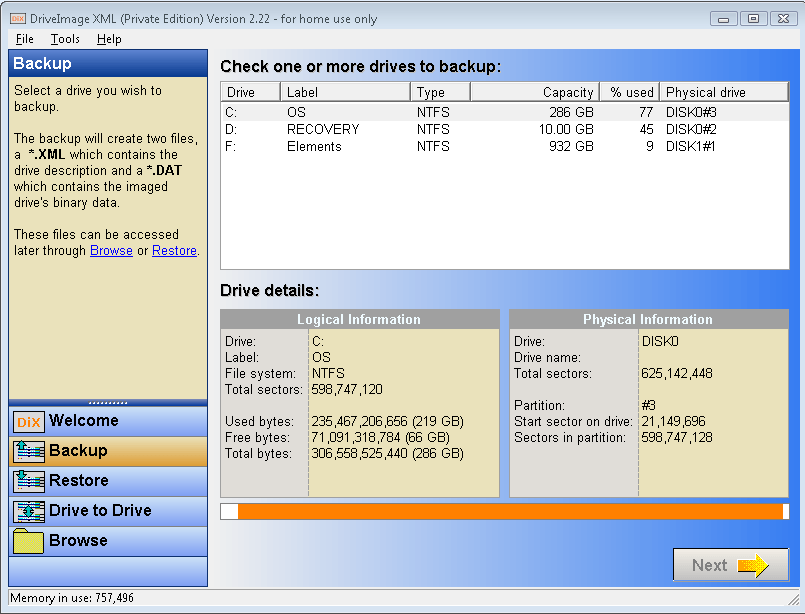Click the Backup icon in navigation panel

tap(28, 451)
